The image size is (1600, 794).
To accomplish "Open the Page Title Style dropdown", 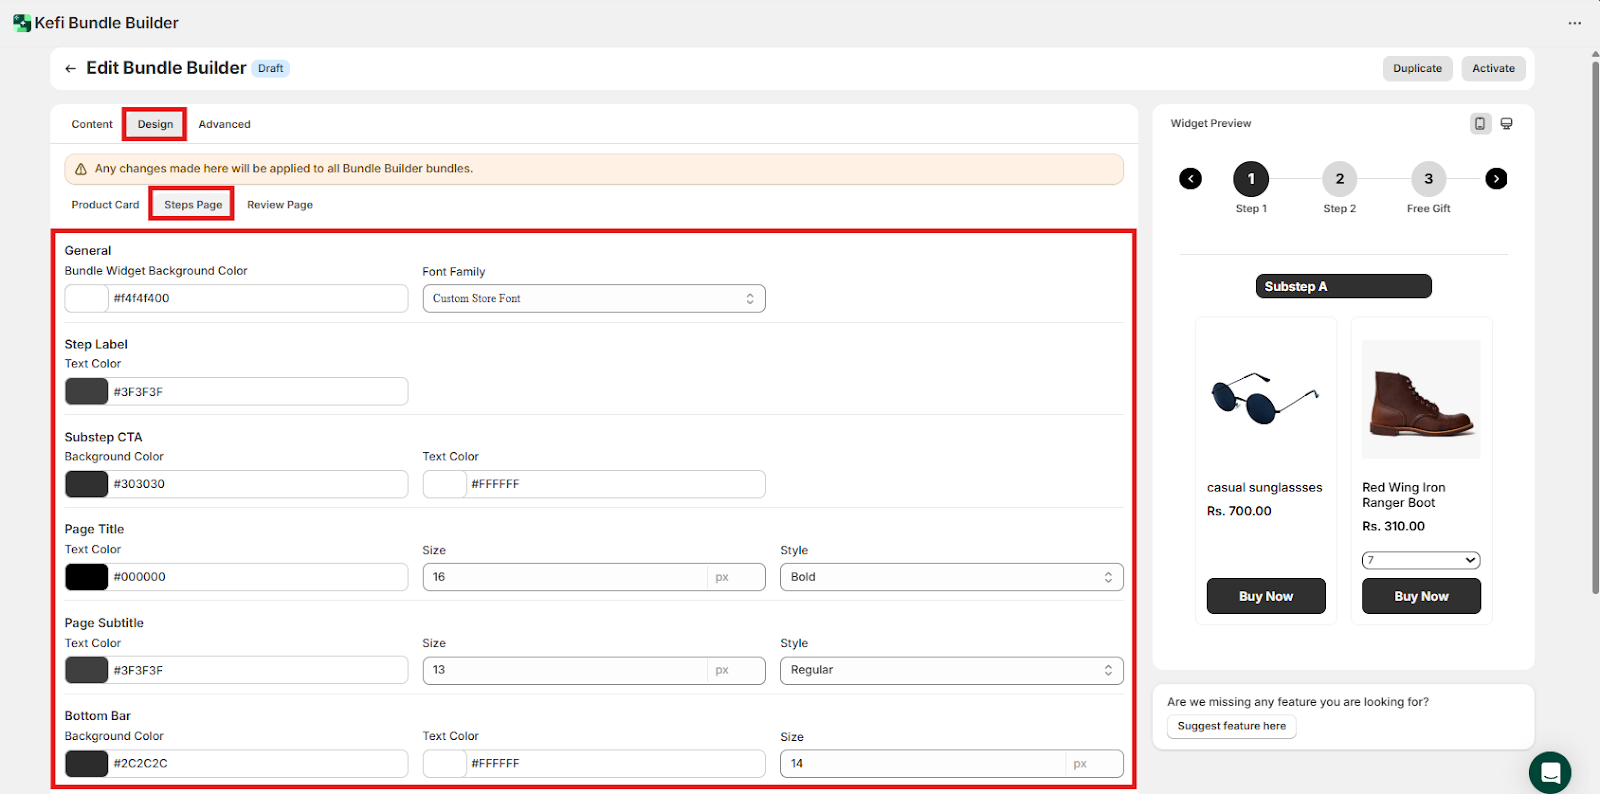I will coord(951,577).
